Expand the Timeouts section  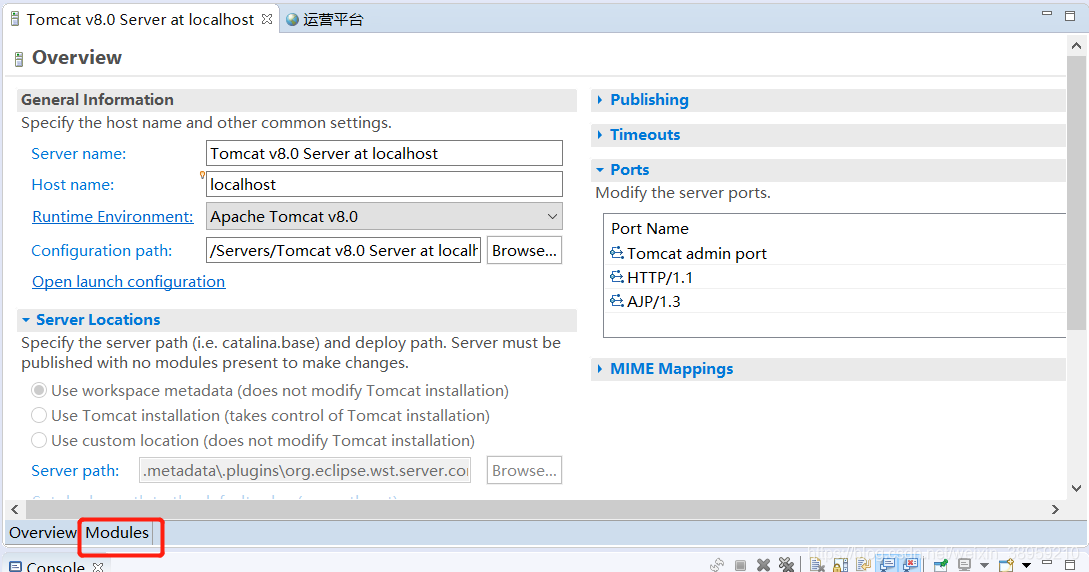[x=600, y=135]
